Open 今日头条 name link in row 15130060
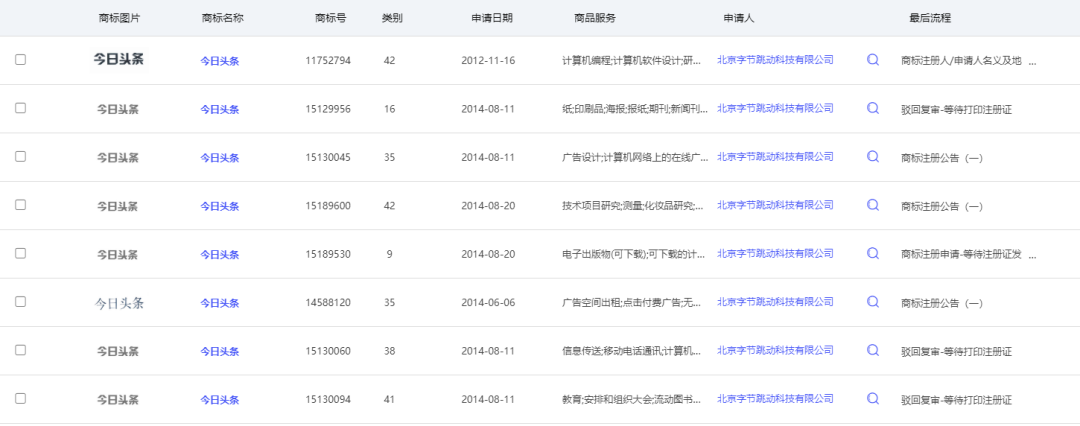This screenshot has height=426, width=1080. [220, 352]
